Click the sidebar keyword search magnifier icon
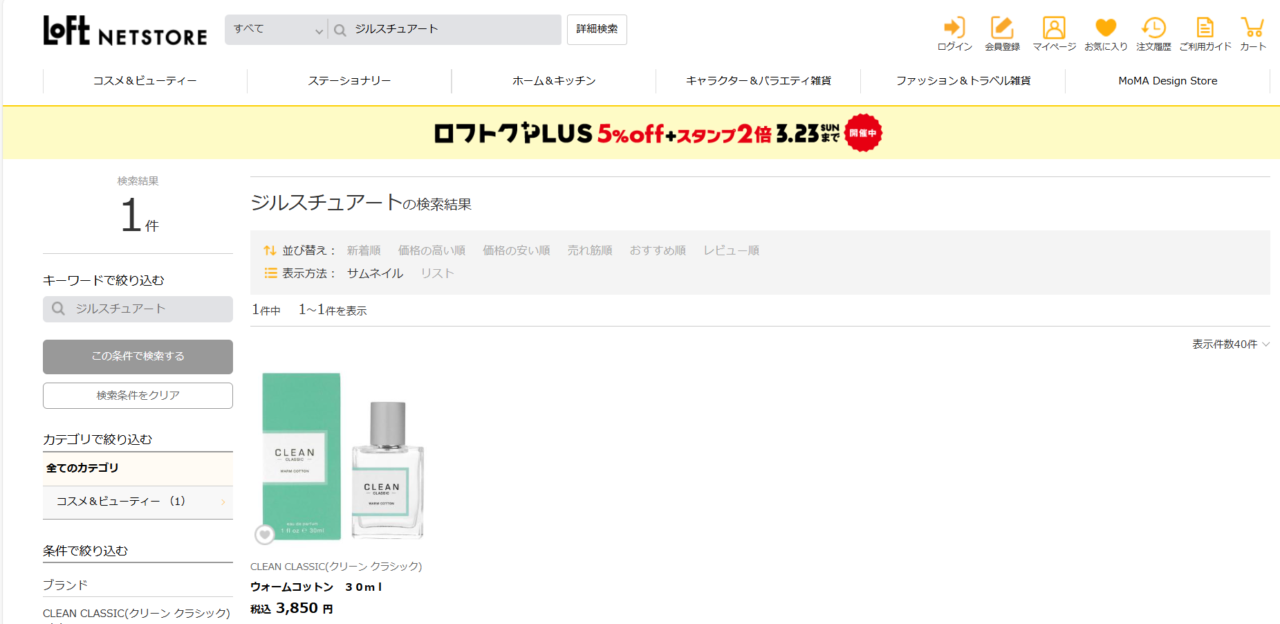 (x=58, y=309)
